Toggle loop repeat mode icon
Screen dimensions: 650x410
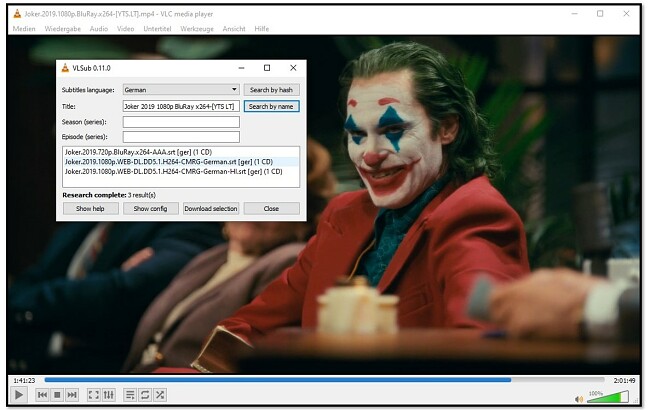coord(145,395)
